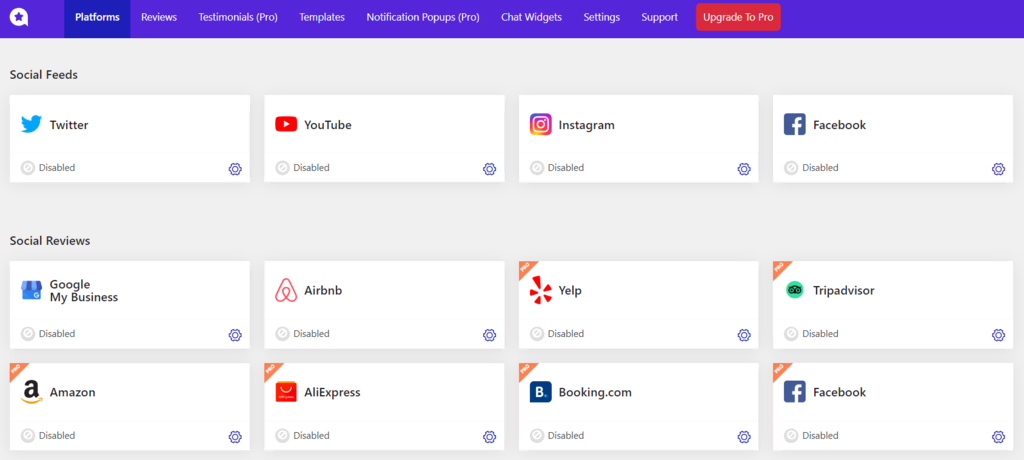This screenshot has width=1024, height=460.
Task: Toggle Instagram Disabled status
Action: tap(537, 168)
